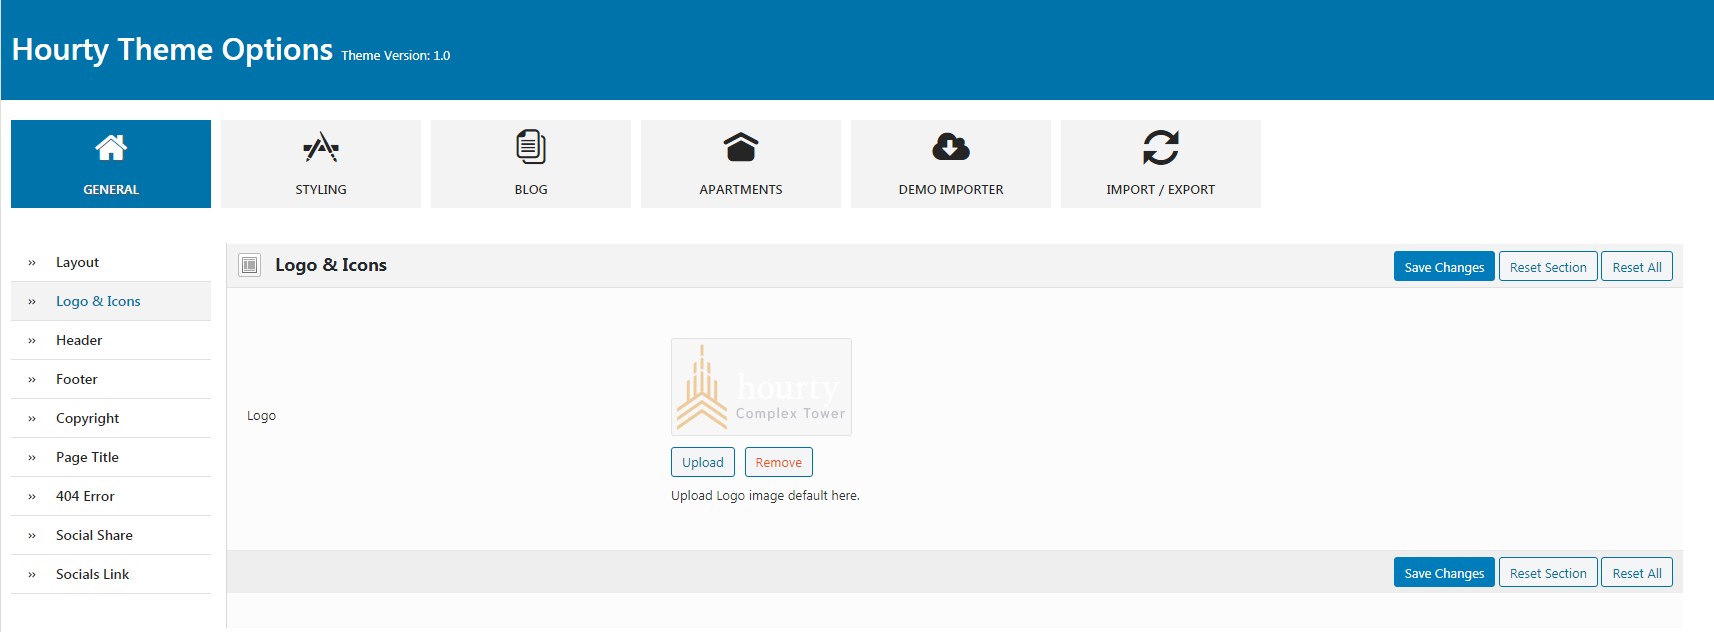Show the Social Share section

click(x=111, y=535)
